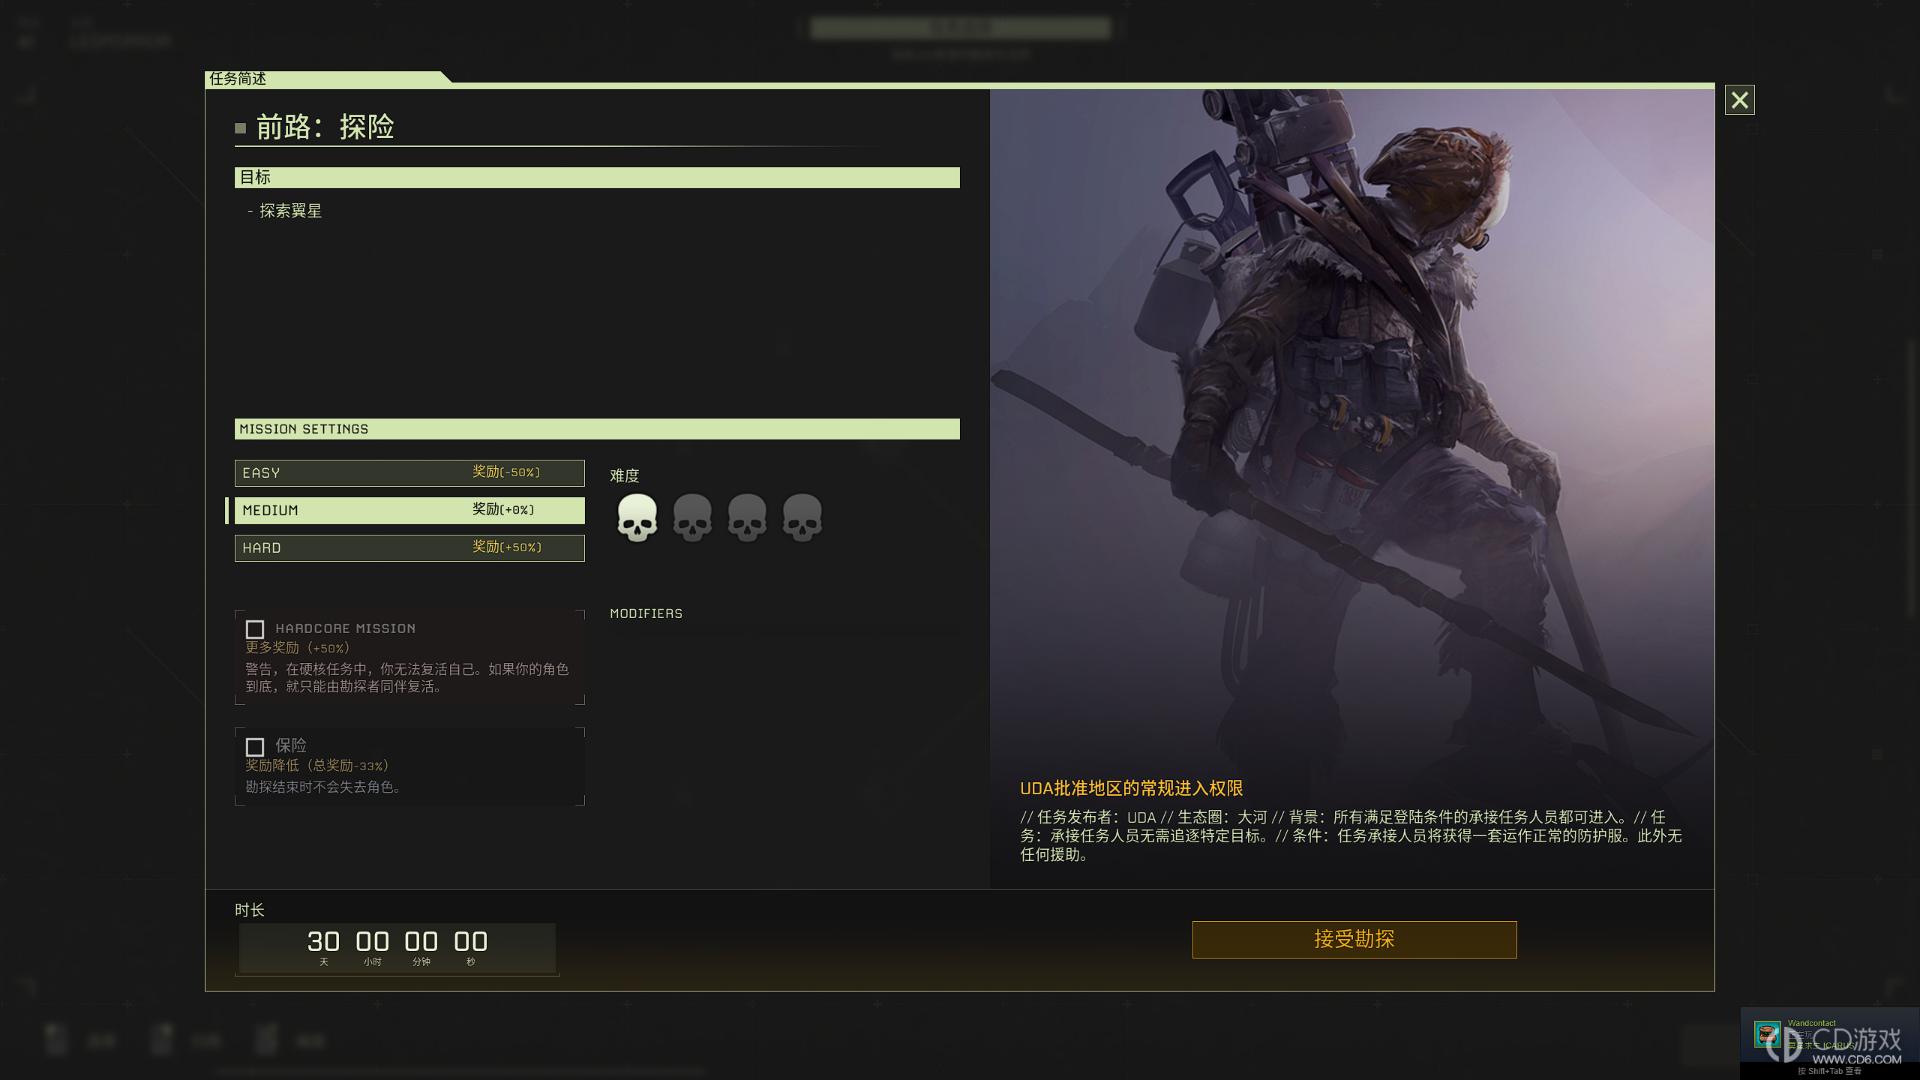Click the 奖励降低 (总奖励-33%) insurance text
Image resolution: width=1920 pixels, height=1080 pixels.
[x=317, y=766]
